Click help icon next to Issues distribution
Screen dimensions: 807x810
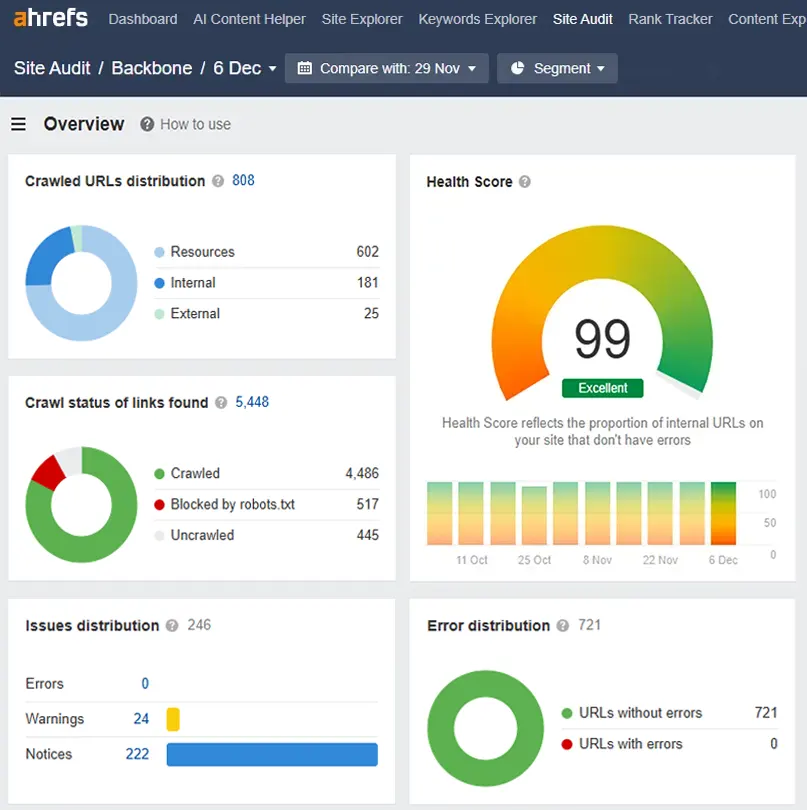point(172,626)
